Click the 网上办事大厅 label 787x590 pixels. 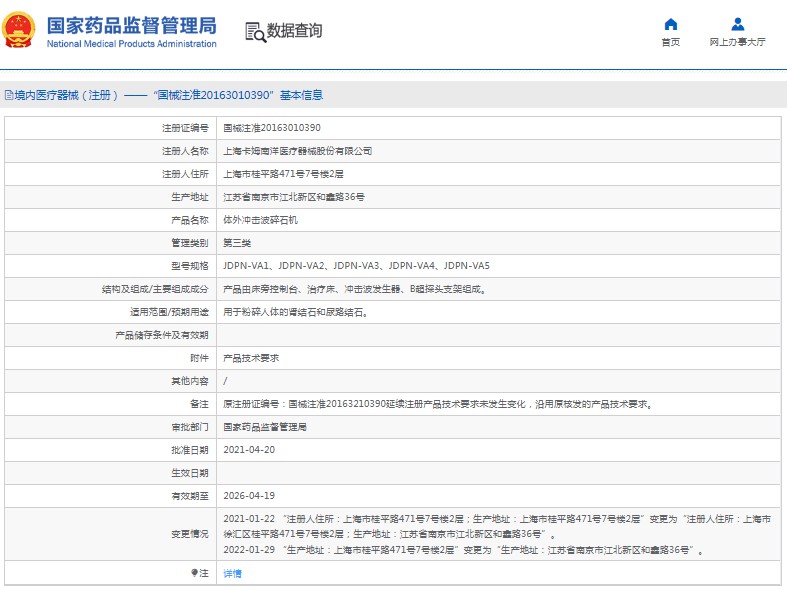point(737,42)
